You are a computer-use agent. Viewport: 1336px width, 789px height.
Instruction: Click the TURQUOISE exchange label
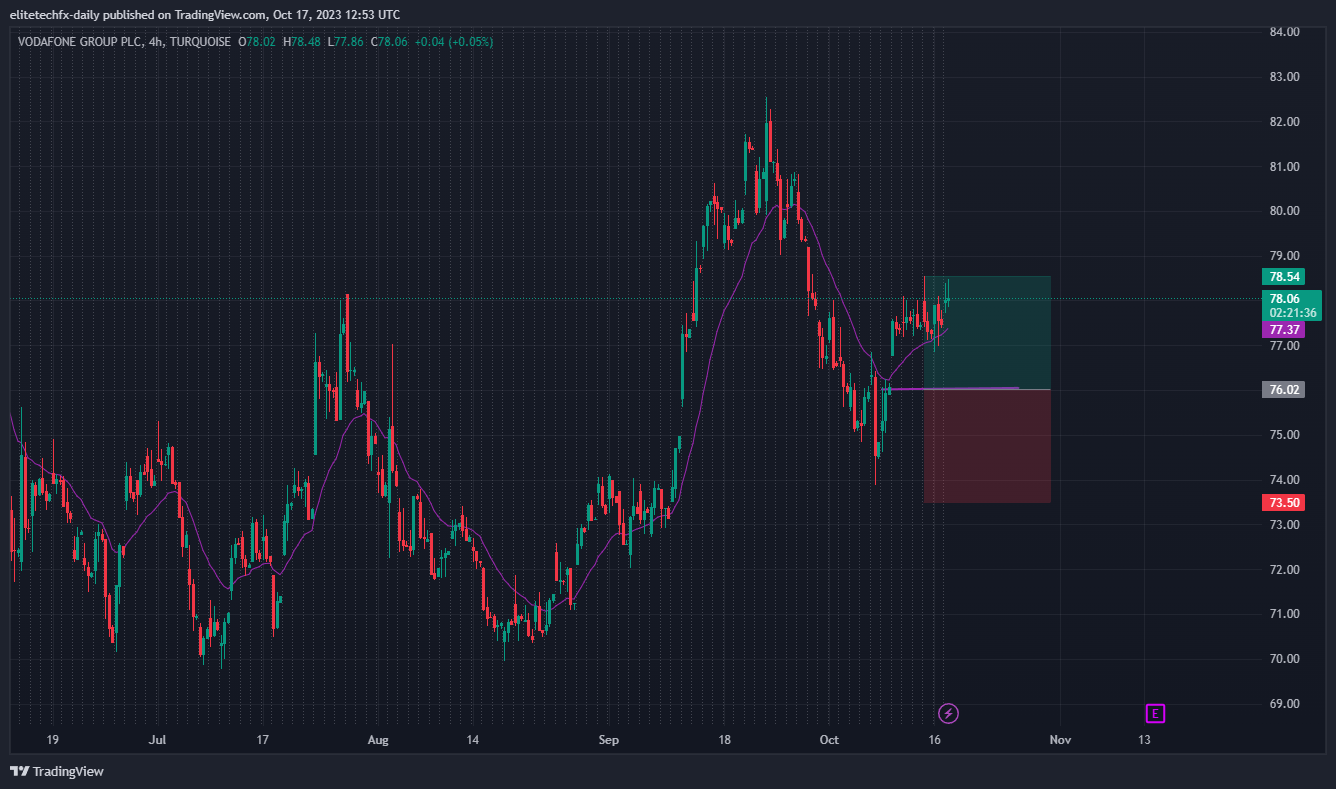click(200, 42)
